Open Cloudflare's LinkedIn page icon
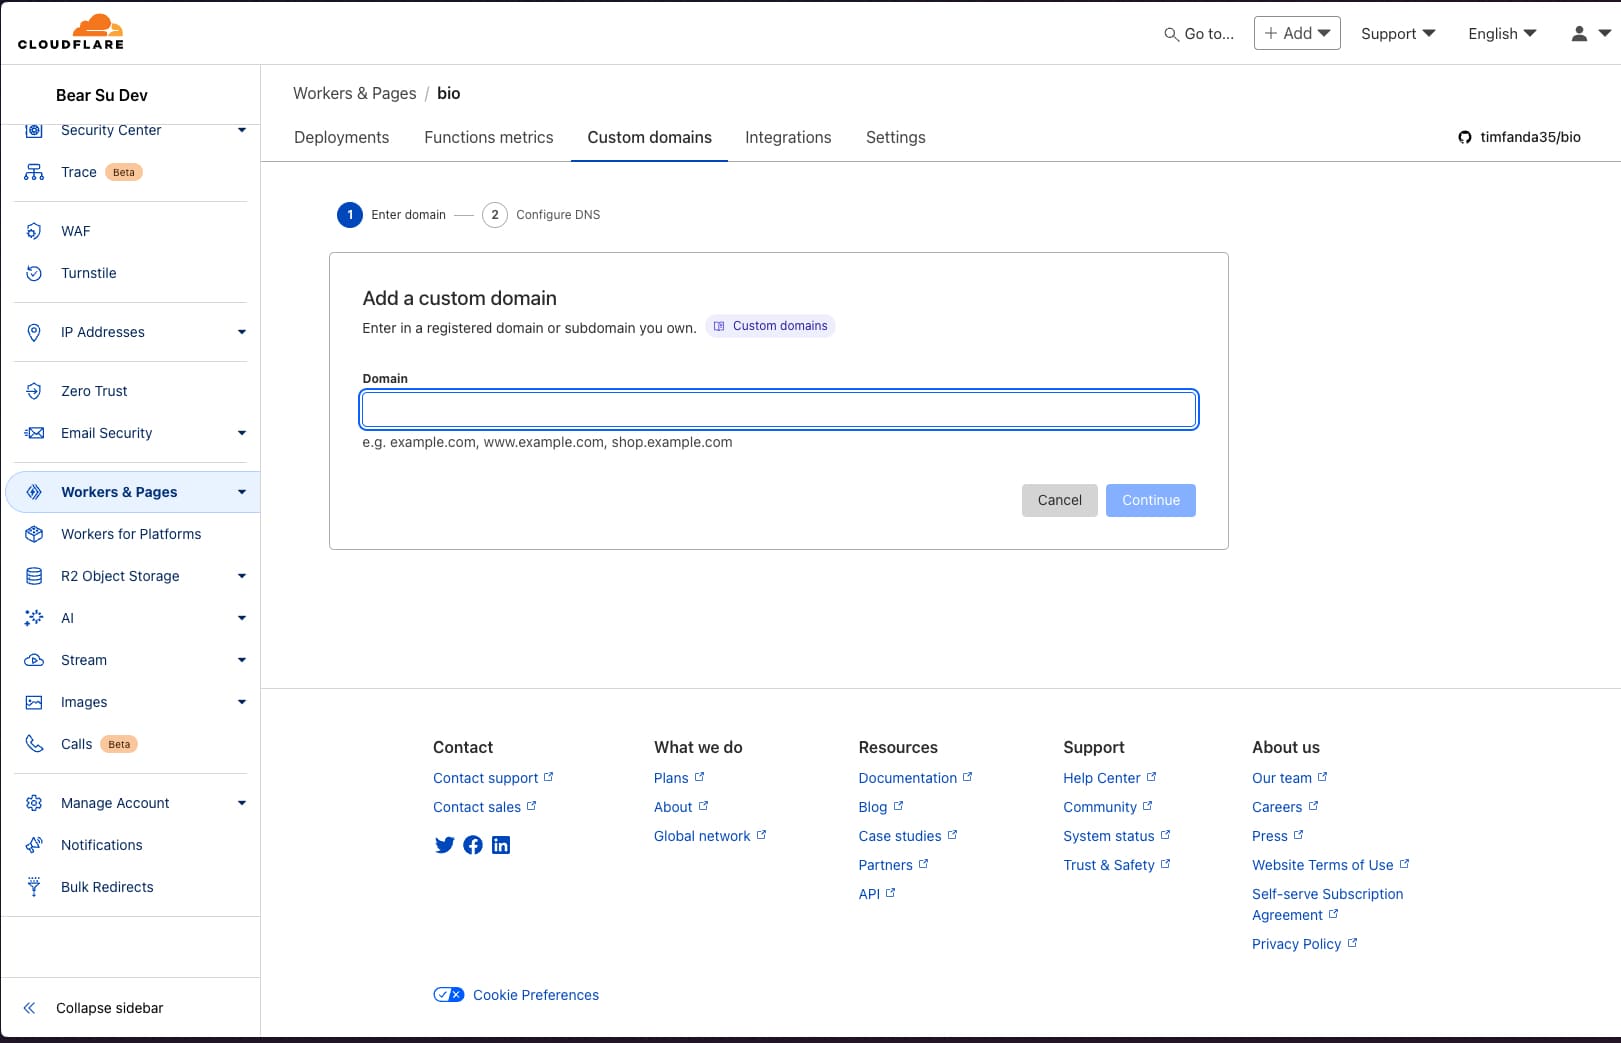This screenshot has height=1043, width=1621. click(x=501, y=845)
